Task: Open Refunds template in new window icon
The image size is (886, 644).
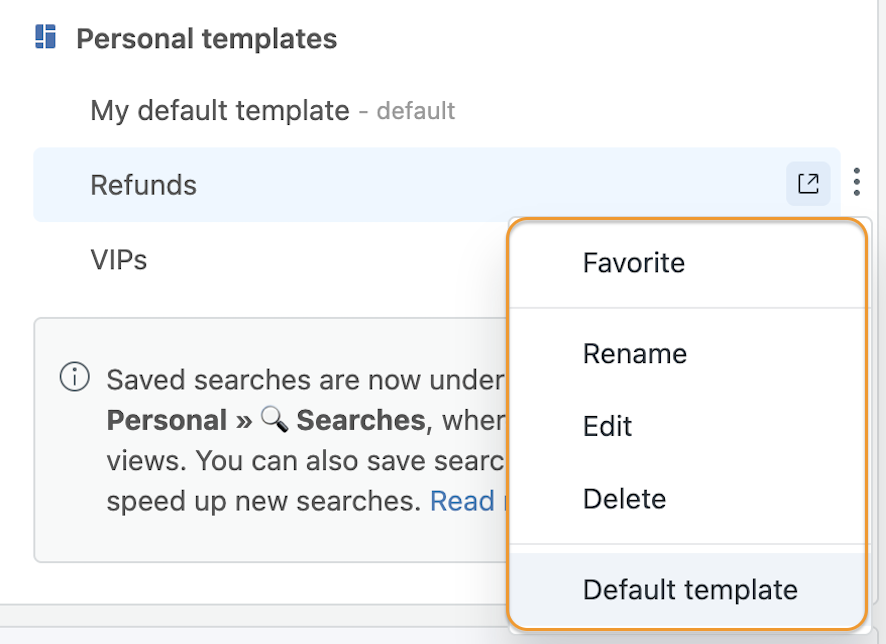Action: [808, 184]
